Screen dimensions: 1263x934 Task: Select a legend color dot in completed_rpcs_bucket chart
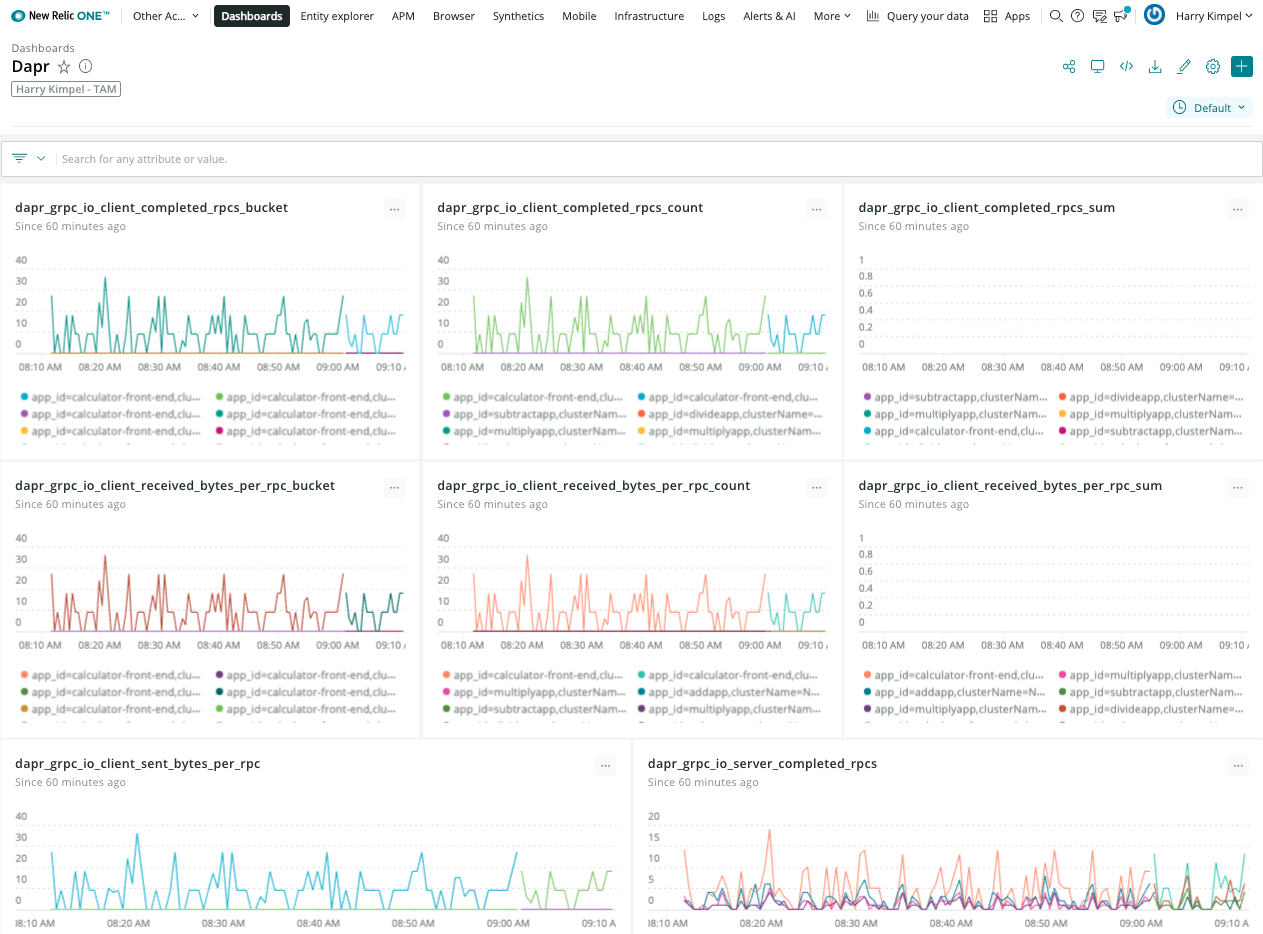click(x=23, y=398)
